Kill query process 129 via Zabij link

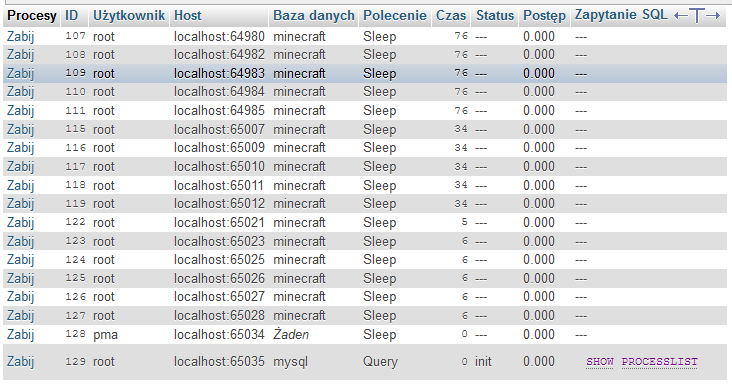[21, 362]
